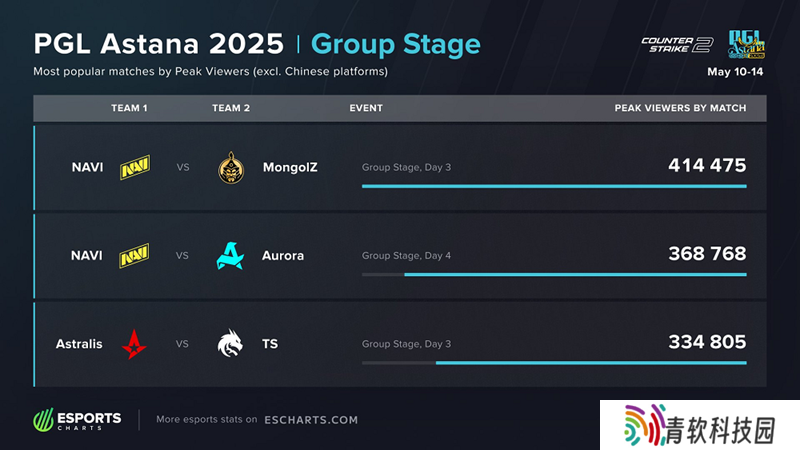
Task: Click the Team Spirit dragon logo
Action: 230,344
